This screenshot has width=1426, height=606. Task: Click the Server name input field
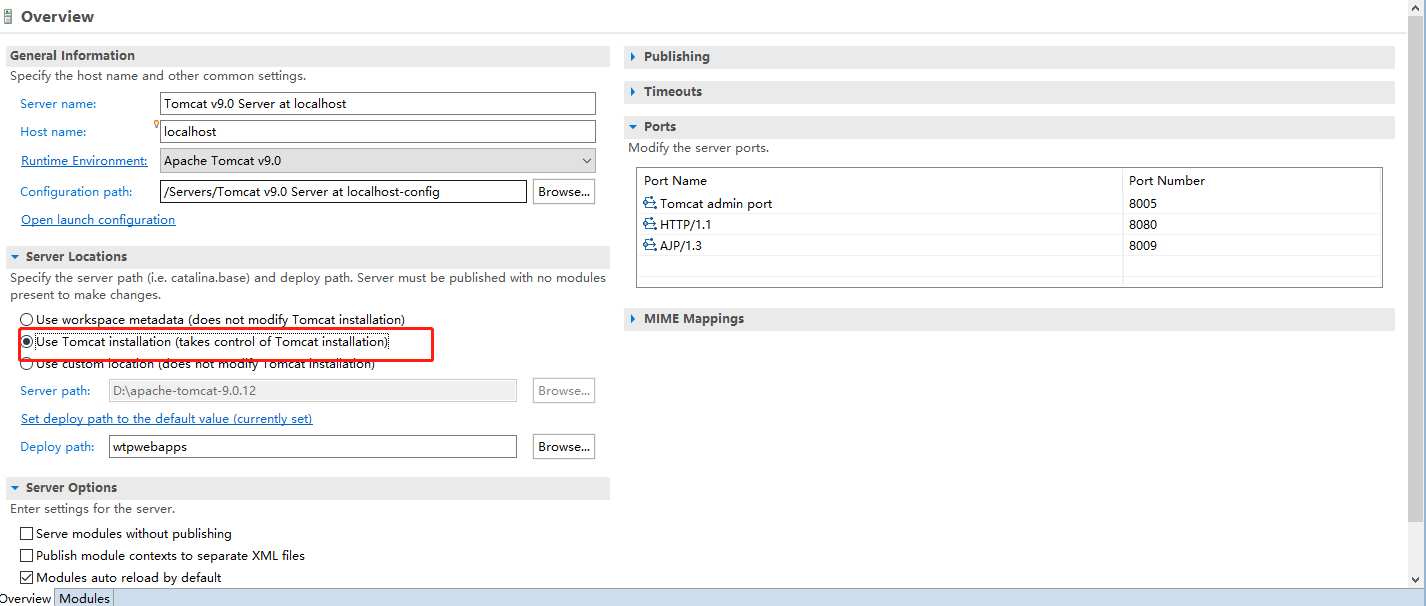pyautogui.click(x=378, y=103)
